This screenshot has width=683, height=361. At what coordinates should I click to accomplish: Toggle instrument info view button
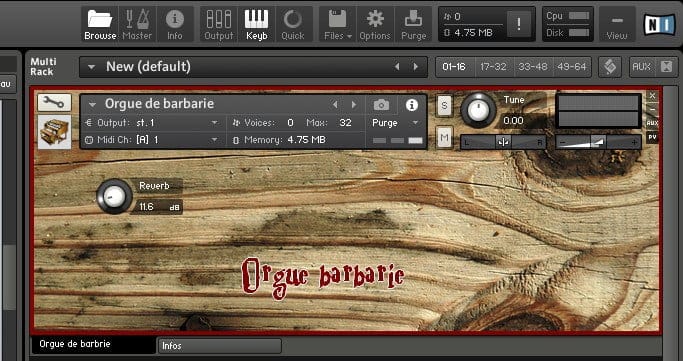point(412,105)
